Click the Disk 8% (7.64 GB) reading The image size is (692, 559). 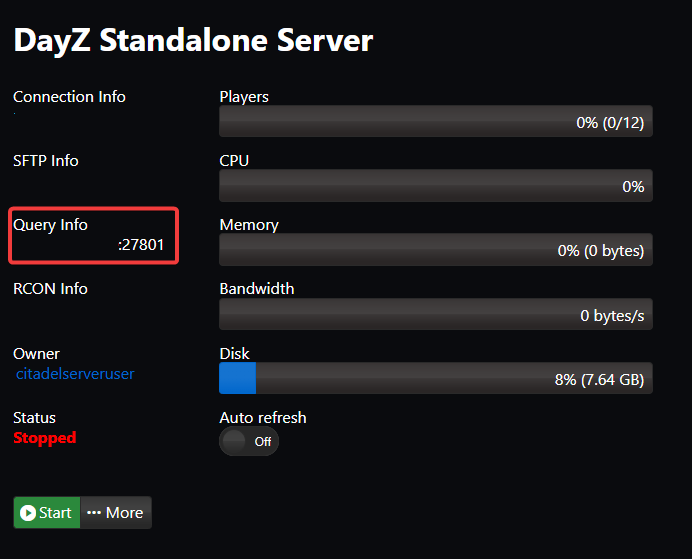tap(599, 379)
